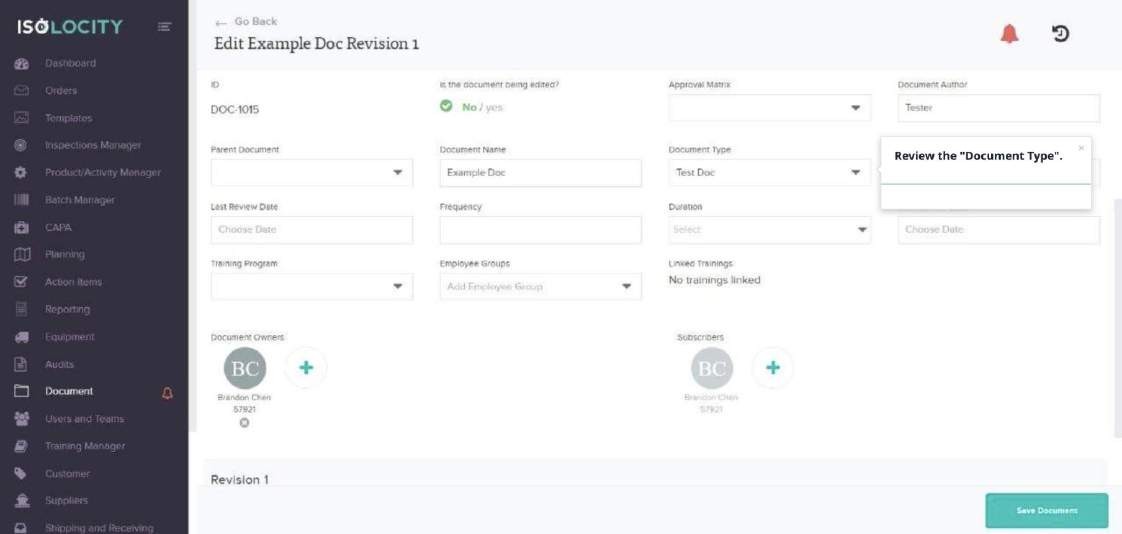Click the Inspections Manager icon
The width and height of the screenshot is (1122, 534).
click(21, 145)
